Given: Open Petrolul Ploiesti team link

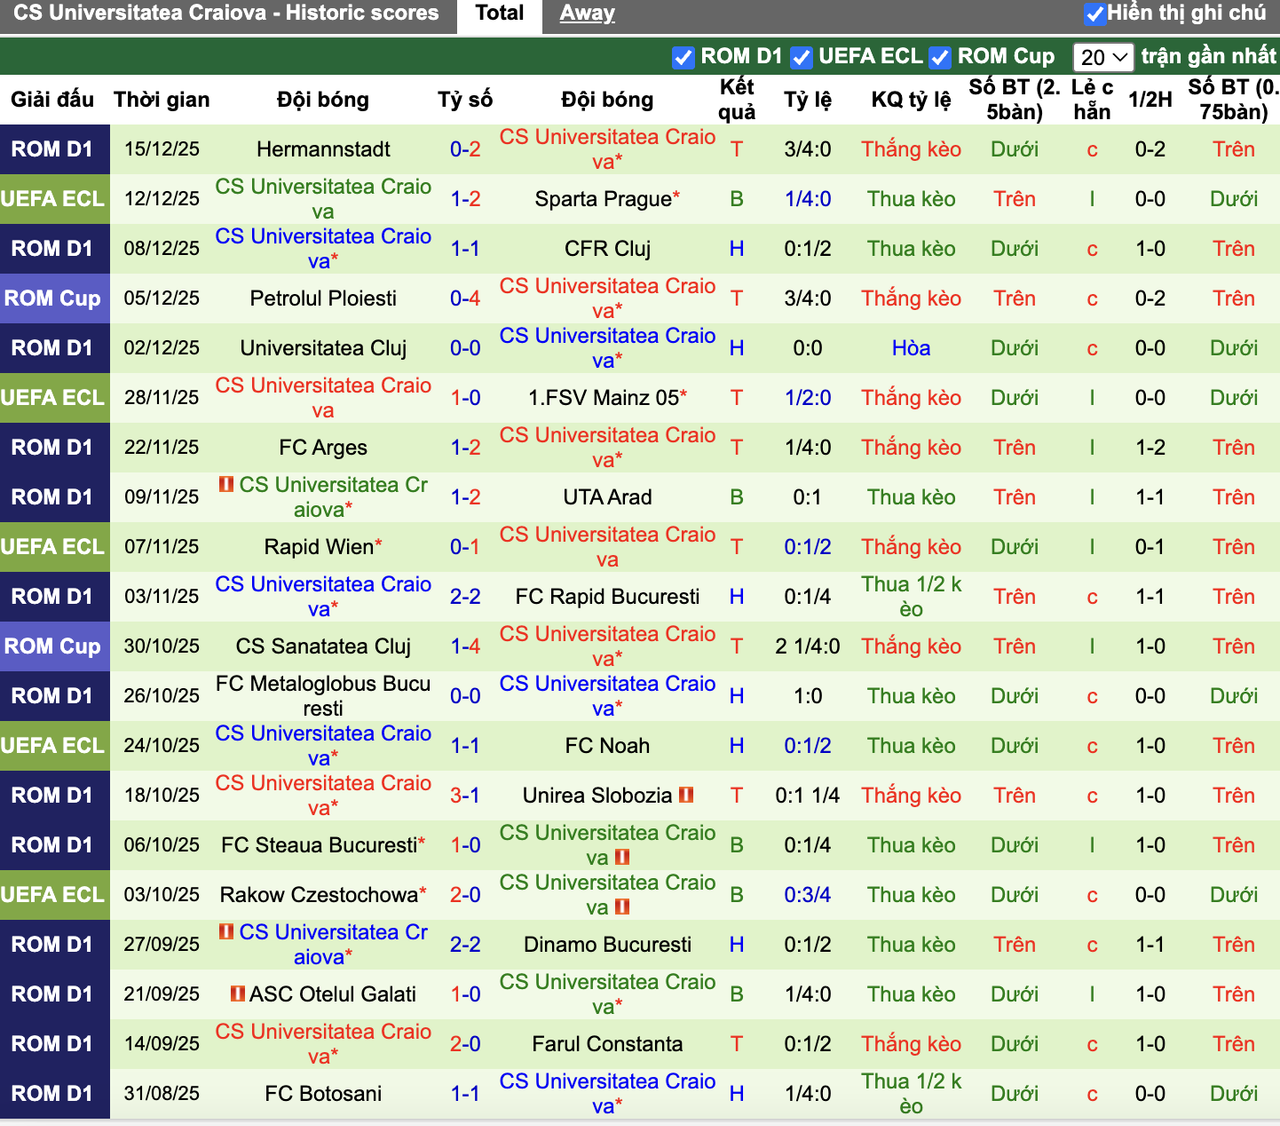Looking at the screenshot, I should tap(323, 299).
